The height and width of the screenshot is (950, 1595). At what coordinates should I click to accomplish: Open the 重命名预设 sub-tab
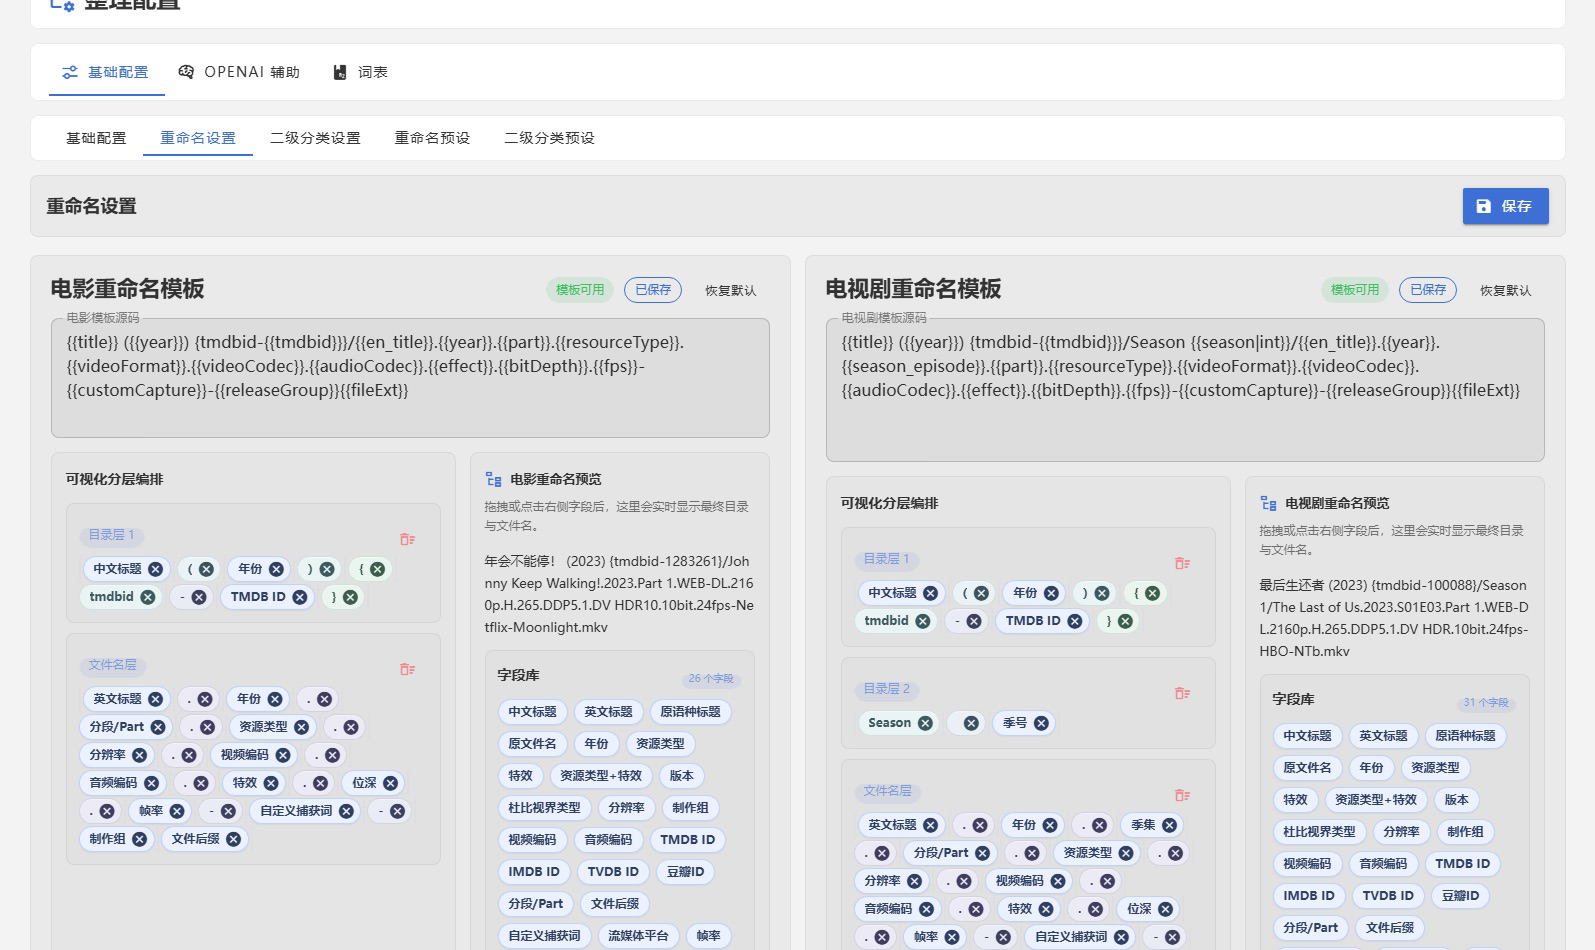[x=432, y=138]
